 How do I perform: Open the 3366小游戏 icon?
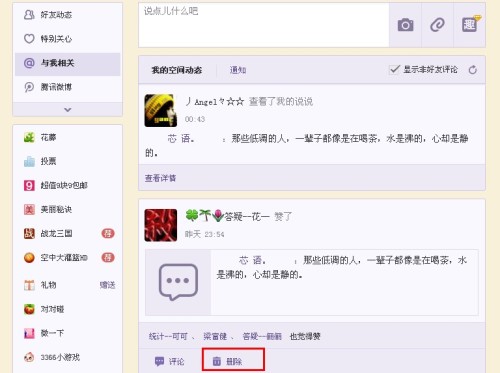pyautogui.click(x=29, y=357)
